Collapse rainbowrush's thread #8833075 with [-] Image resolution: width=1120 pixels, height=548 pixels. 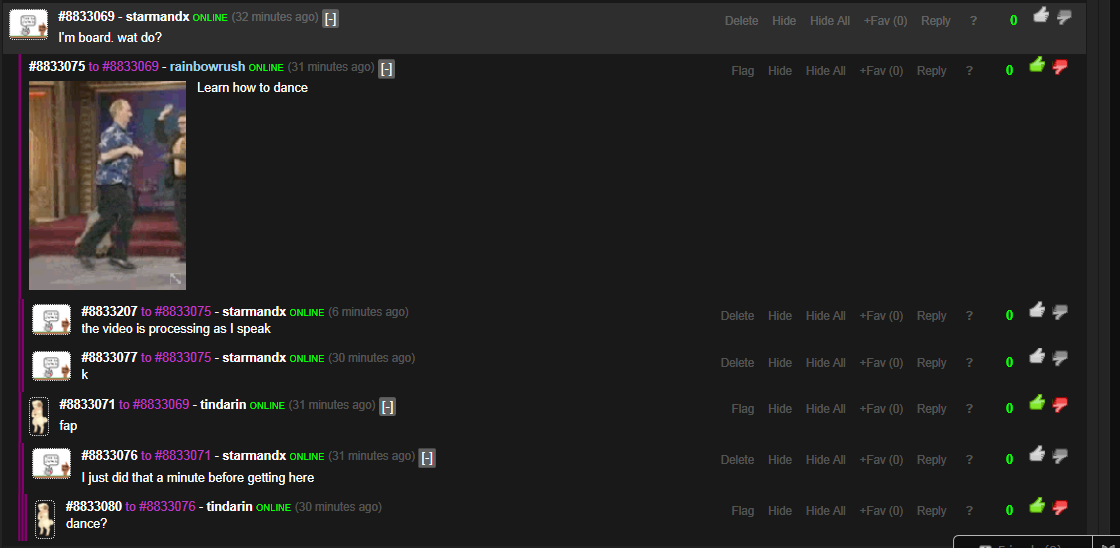(x=386, y=69)
